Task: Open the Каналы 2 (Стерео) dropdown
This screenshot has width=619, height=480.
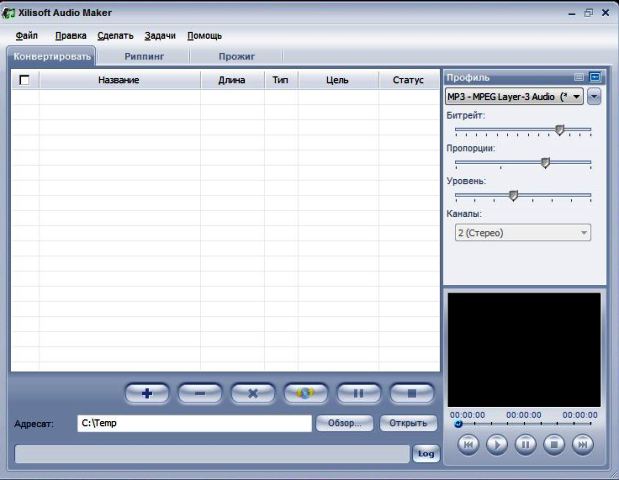Action: (523, 232)
